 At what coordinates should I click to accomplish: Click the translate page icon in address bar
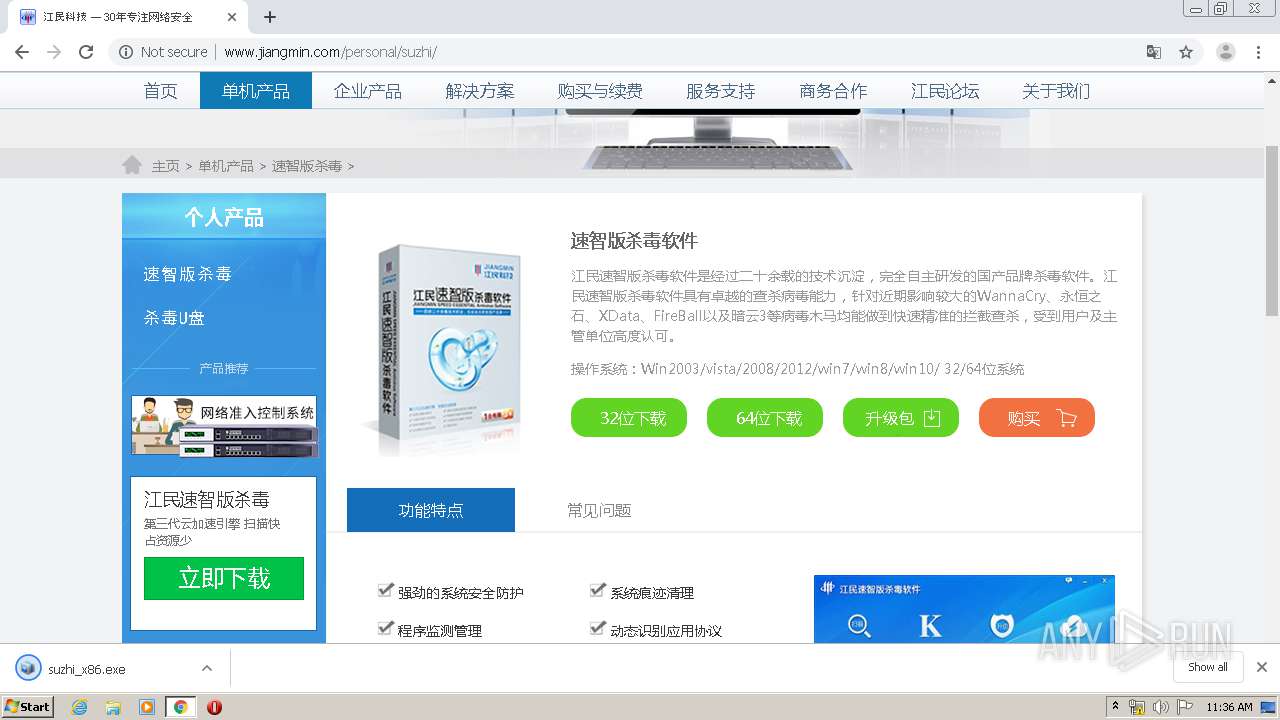(1154, 52)
